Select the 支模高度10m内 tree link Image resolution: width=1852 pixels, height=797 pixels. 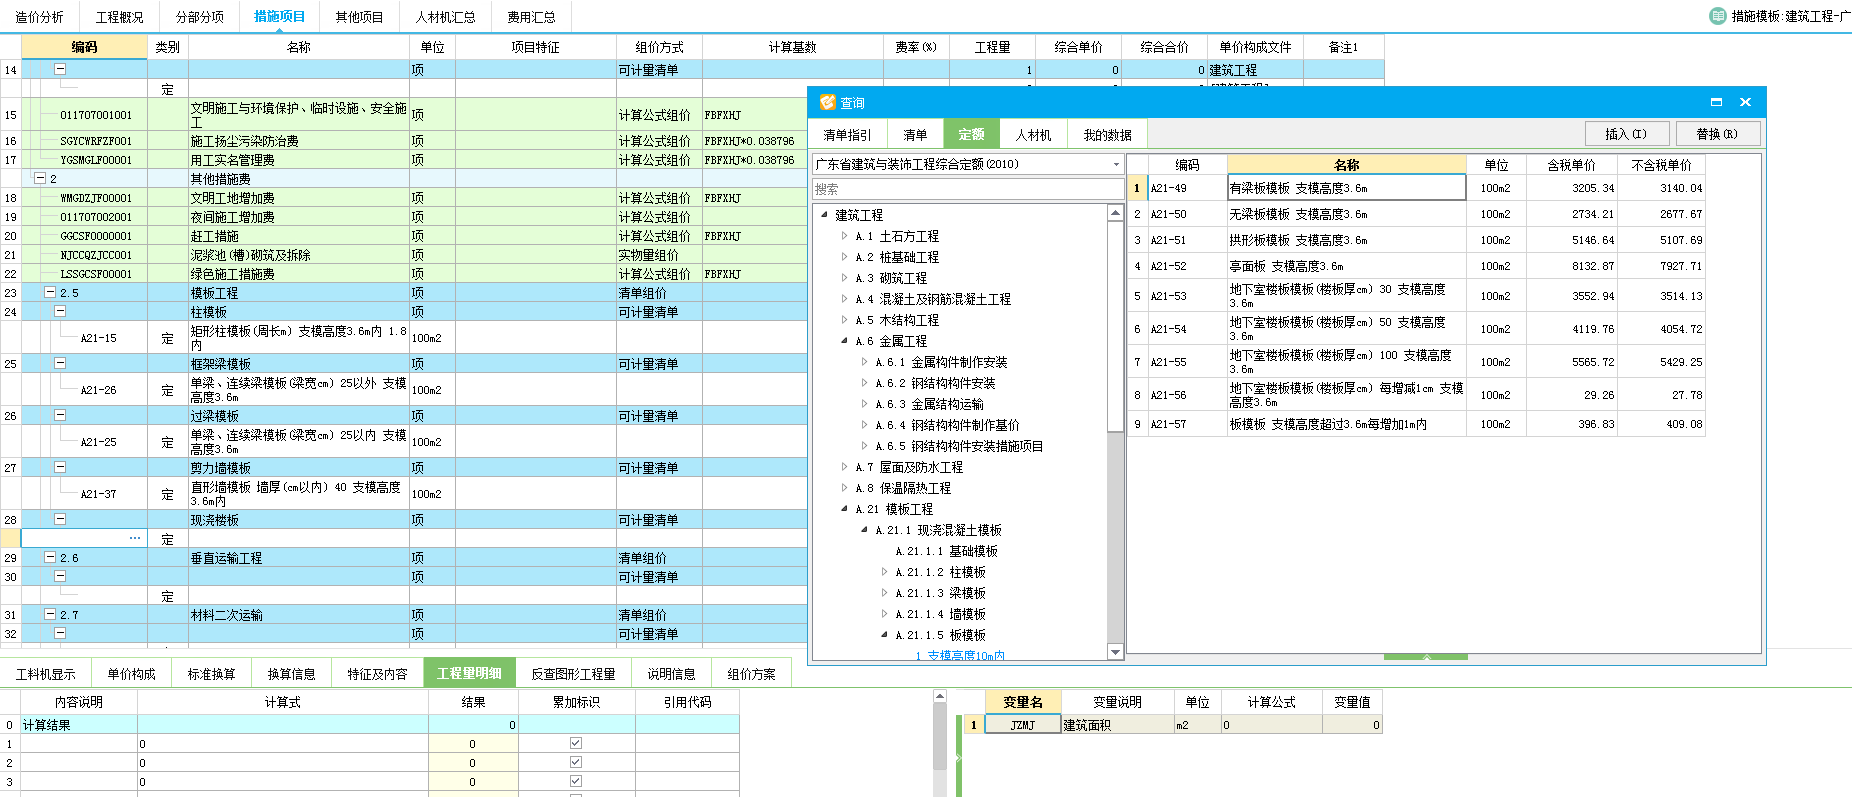coord(960,655)
